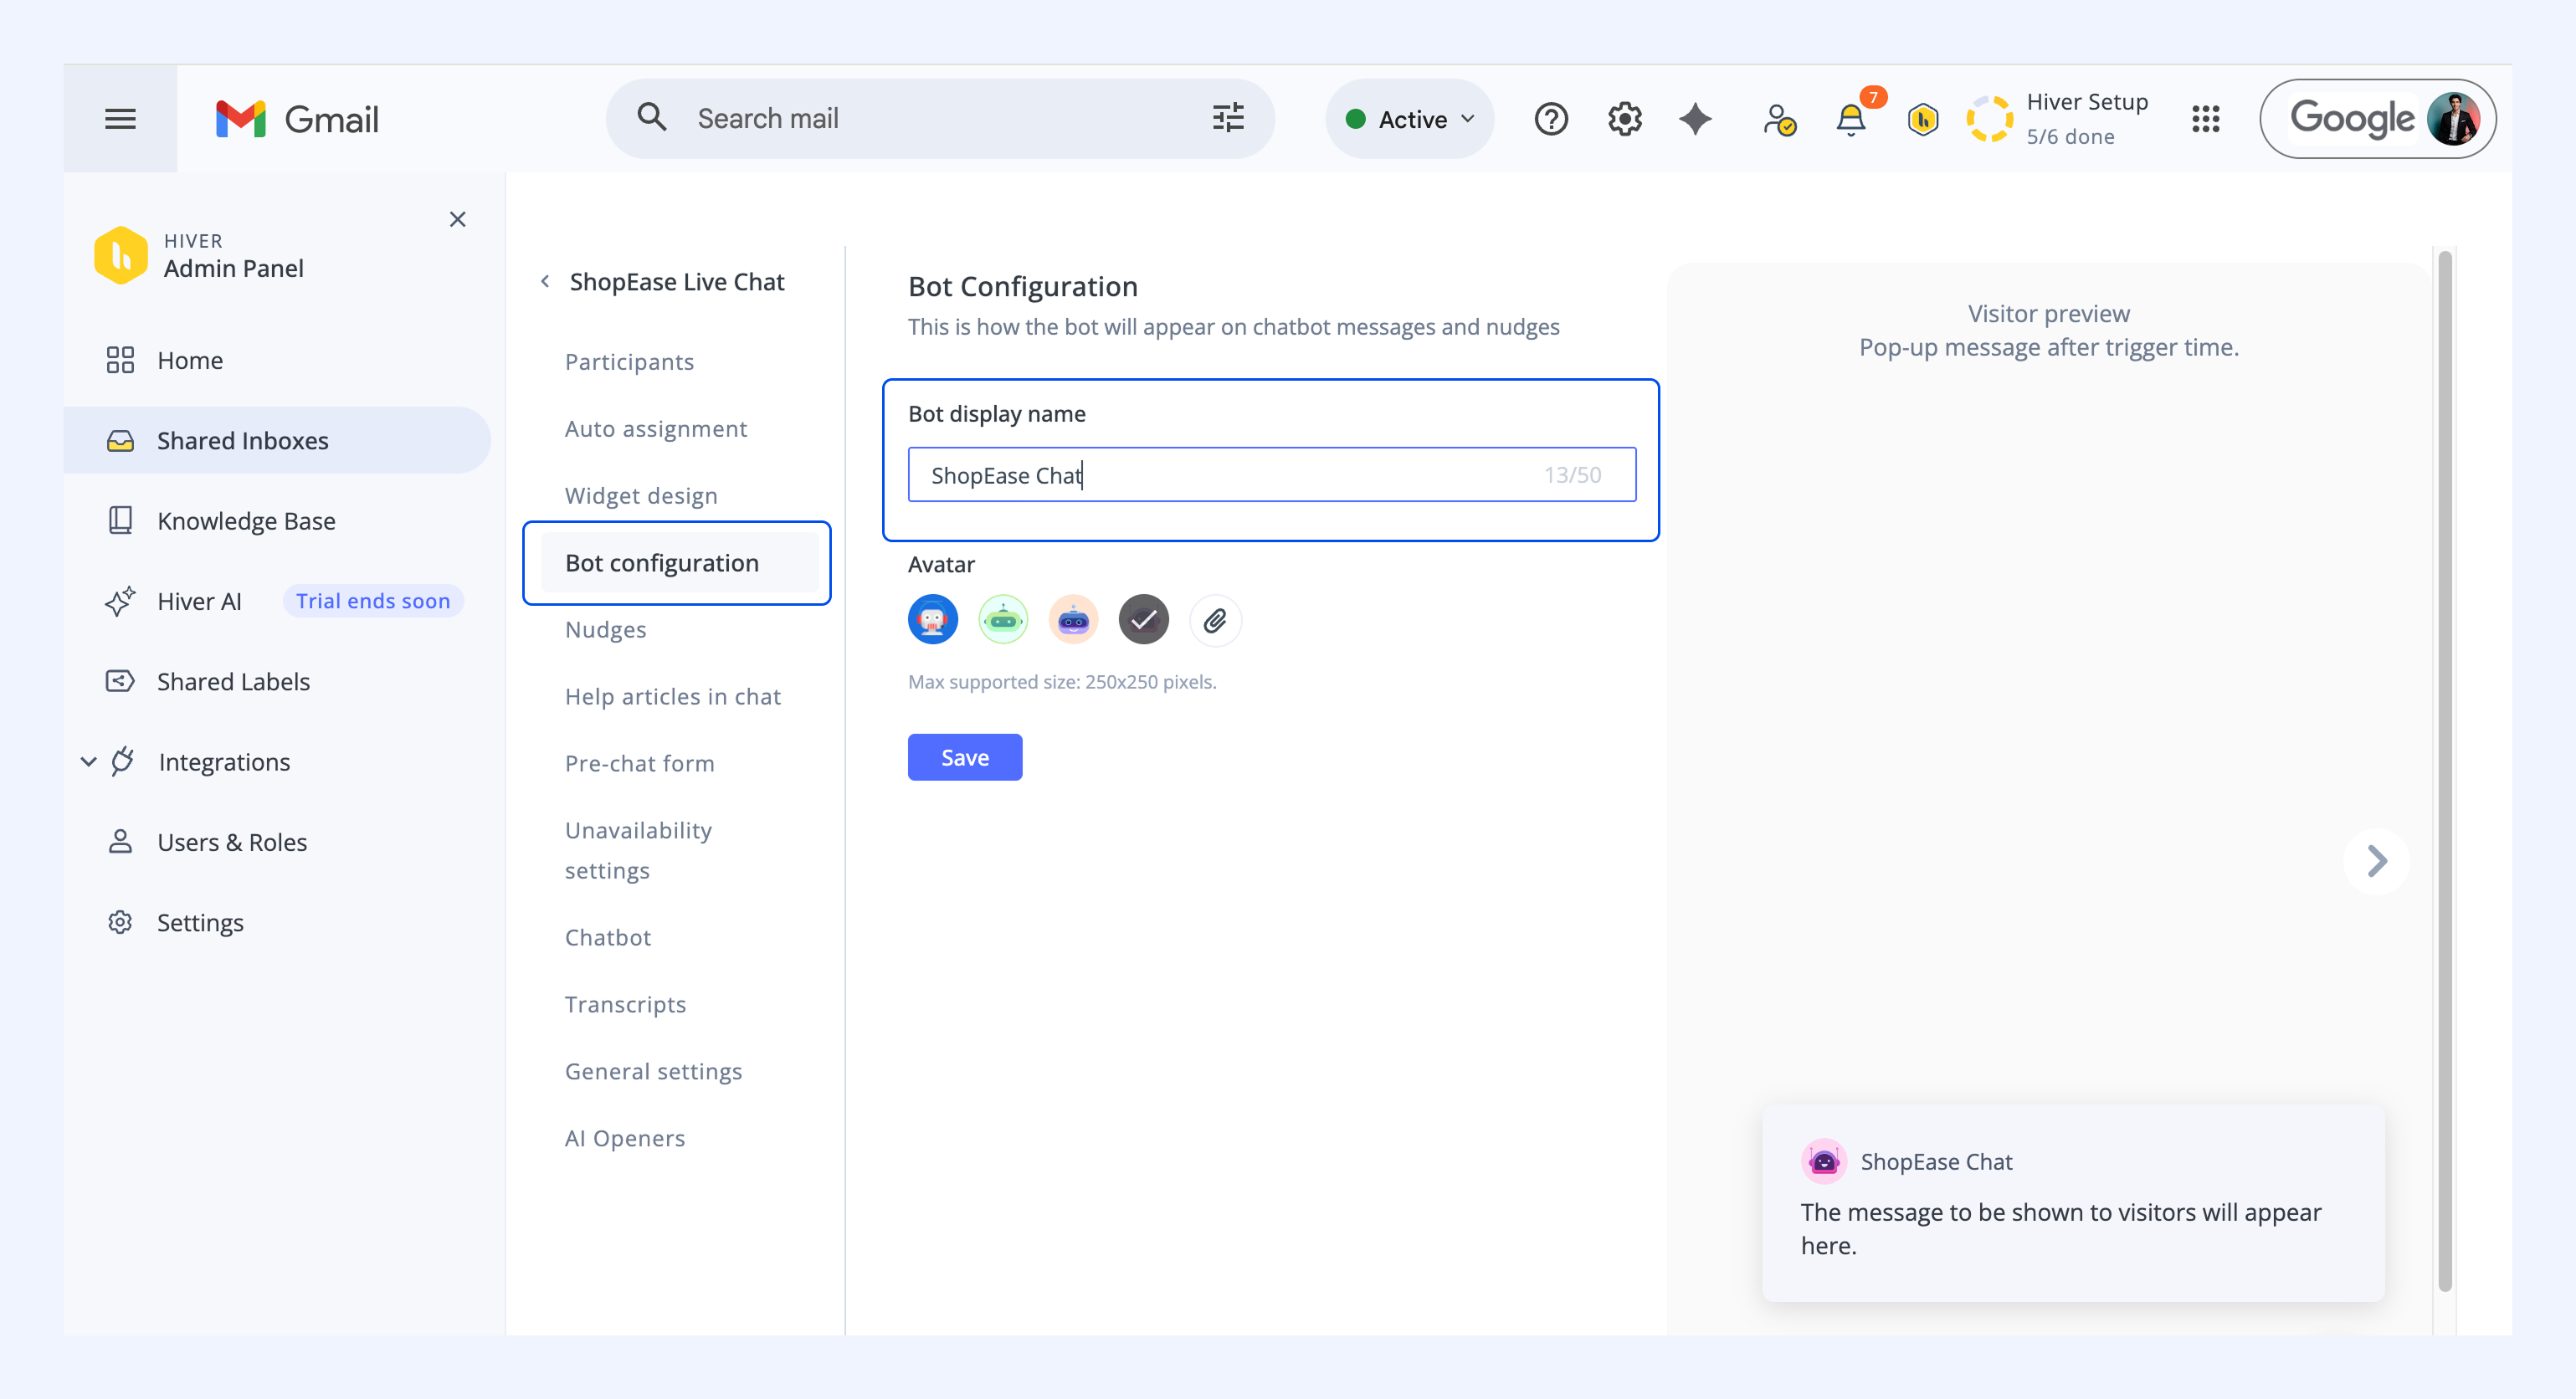Click the Hiver Setup 5/6 done text

[2087, 119]
